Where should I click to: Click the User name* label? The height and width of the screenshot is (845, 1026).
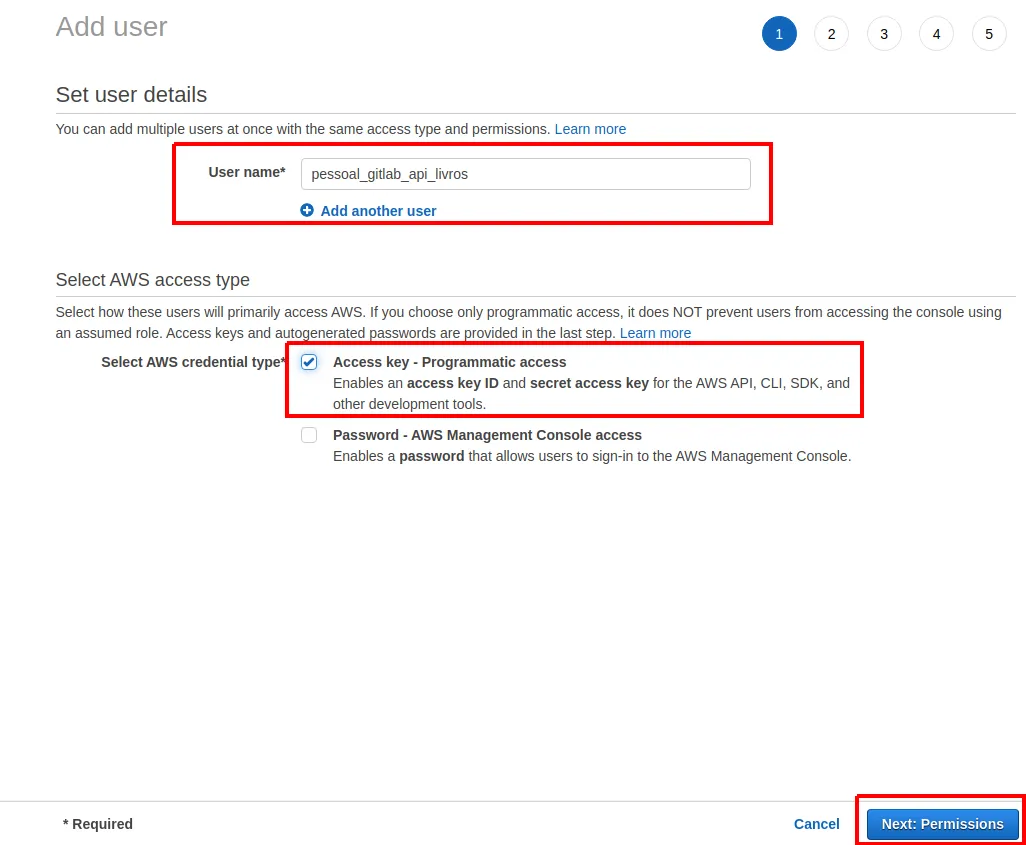point(247,172)
